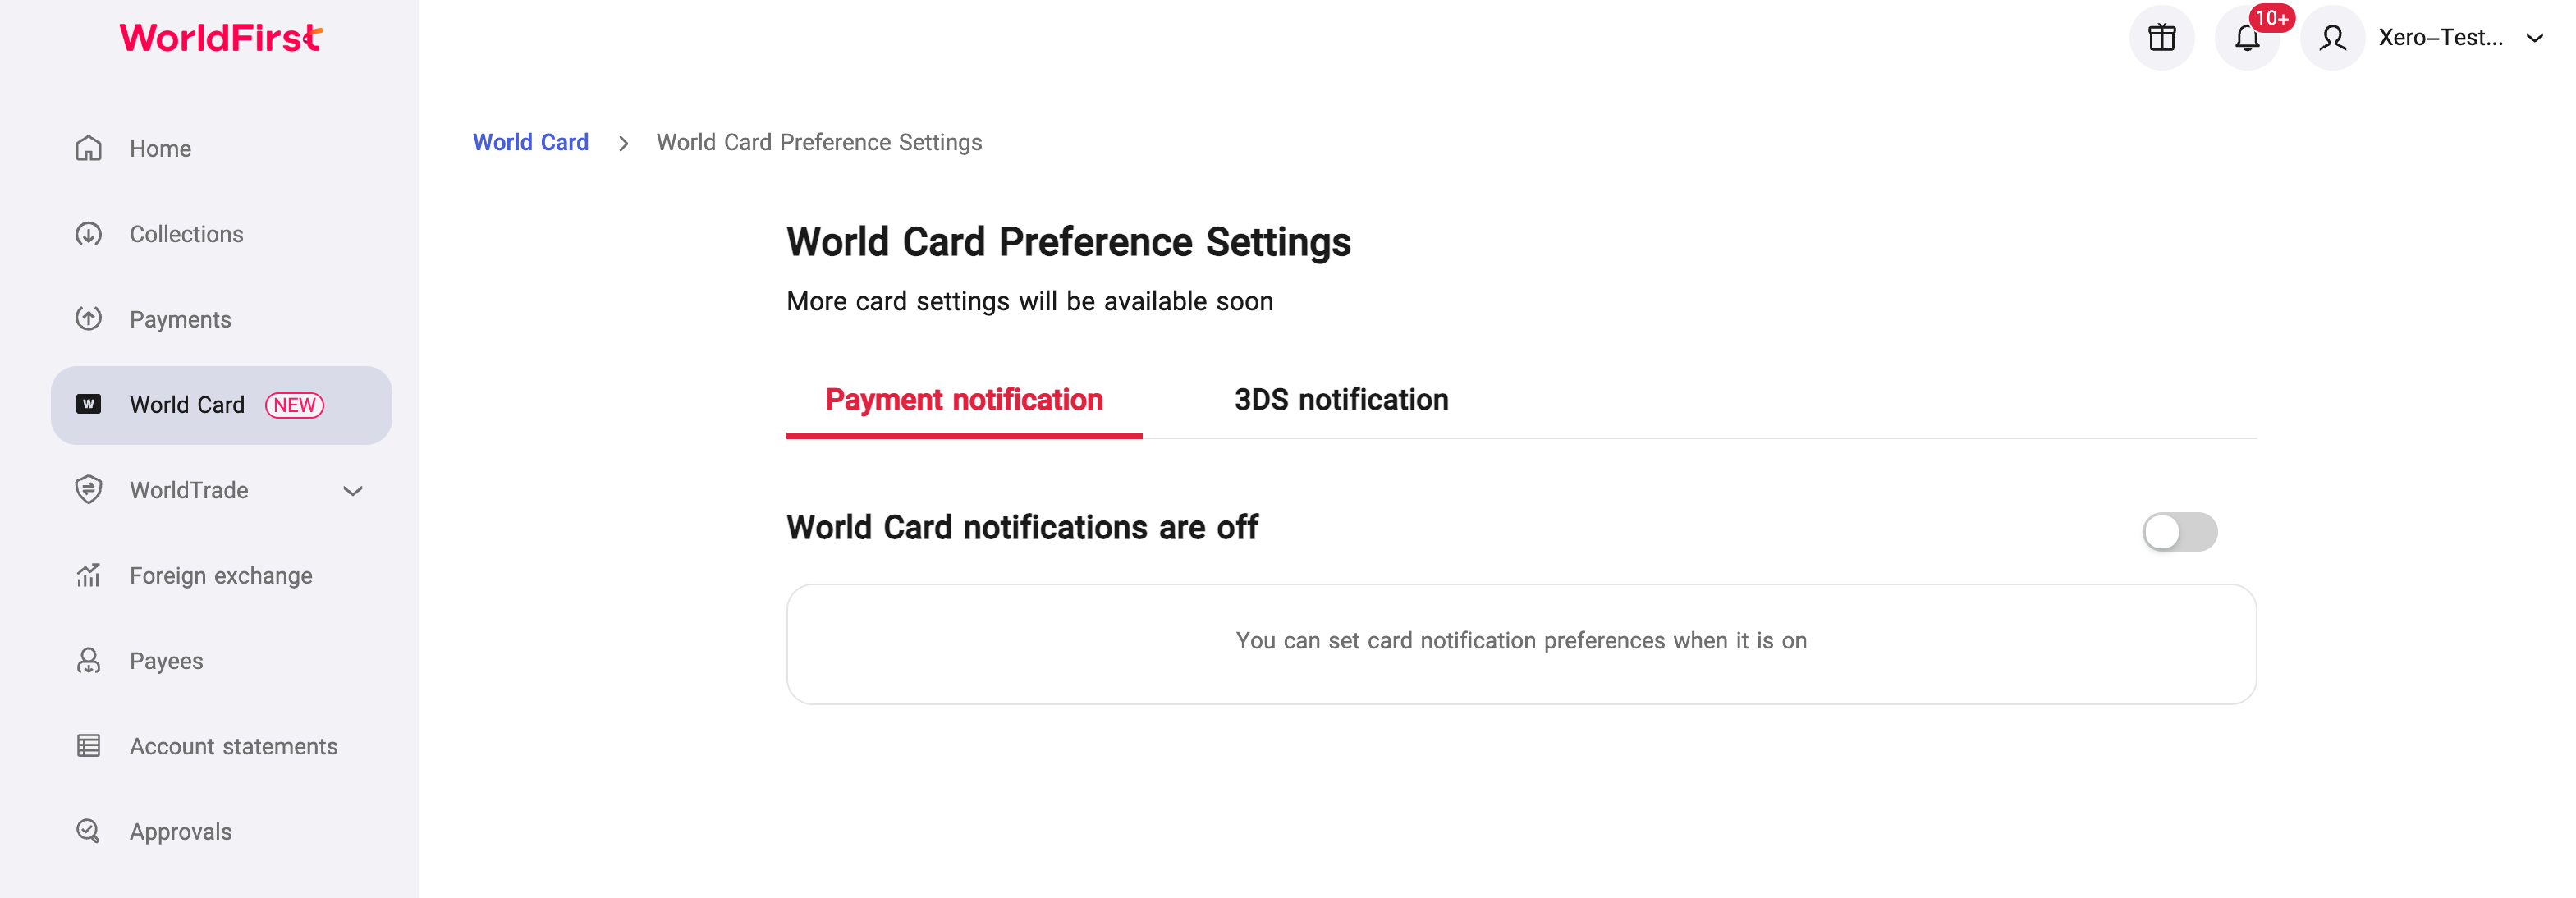Click the Foreign exchange chart icon
Viewport: 2576px width, 898px height.
pyautogui.click(x=89, y=575)
